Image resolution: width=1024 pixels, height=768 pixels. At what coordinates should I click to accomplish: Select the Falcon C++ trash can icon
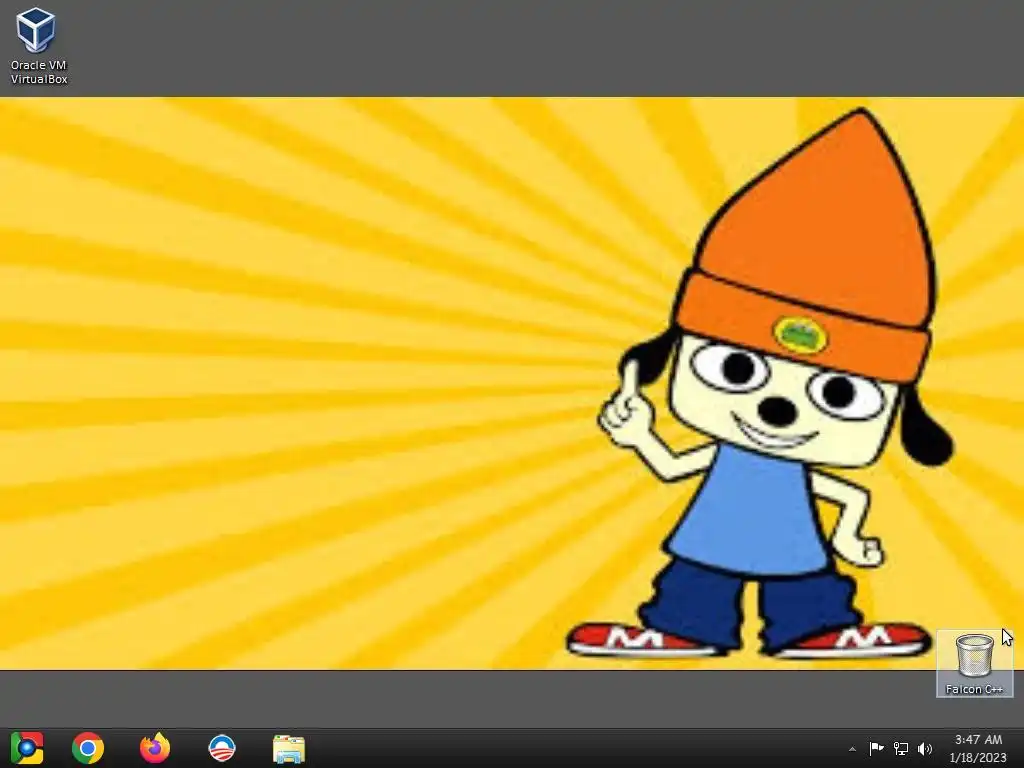[x=974, y=663]
